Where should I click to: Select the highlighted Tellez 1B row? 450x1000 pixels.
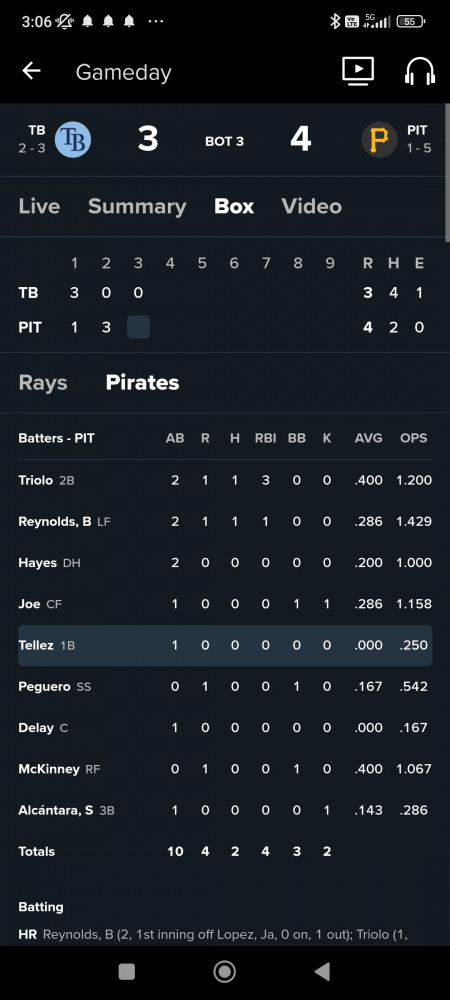pos(225,645)
